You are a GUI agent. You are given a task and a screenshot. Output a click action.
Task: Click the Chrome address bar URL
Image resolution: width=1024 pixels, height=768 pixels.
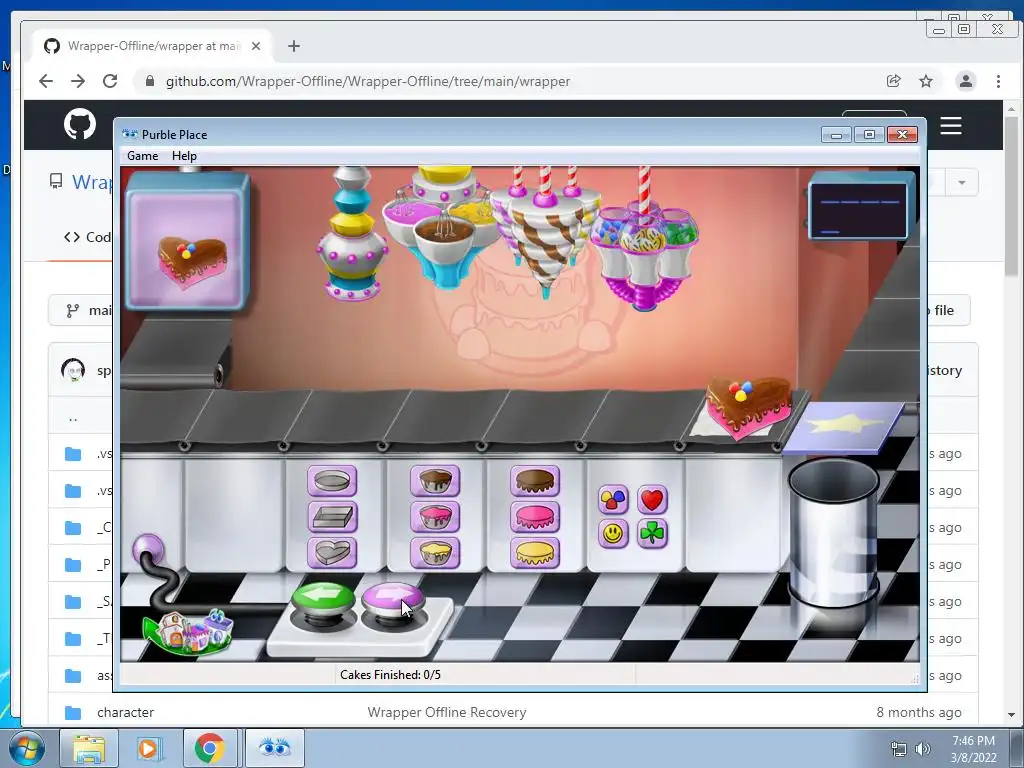click(368, 82)
